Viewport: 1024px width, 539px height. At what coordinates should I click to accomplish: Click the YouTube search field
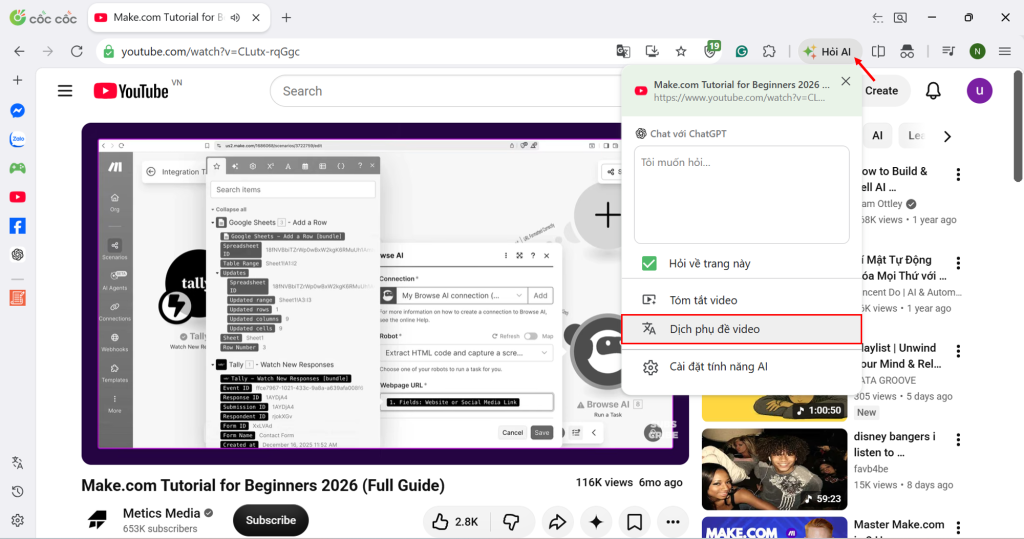[446, 91]
